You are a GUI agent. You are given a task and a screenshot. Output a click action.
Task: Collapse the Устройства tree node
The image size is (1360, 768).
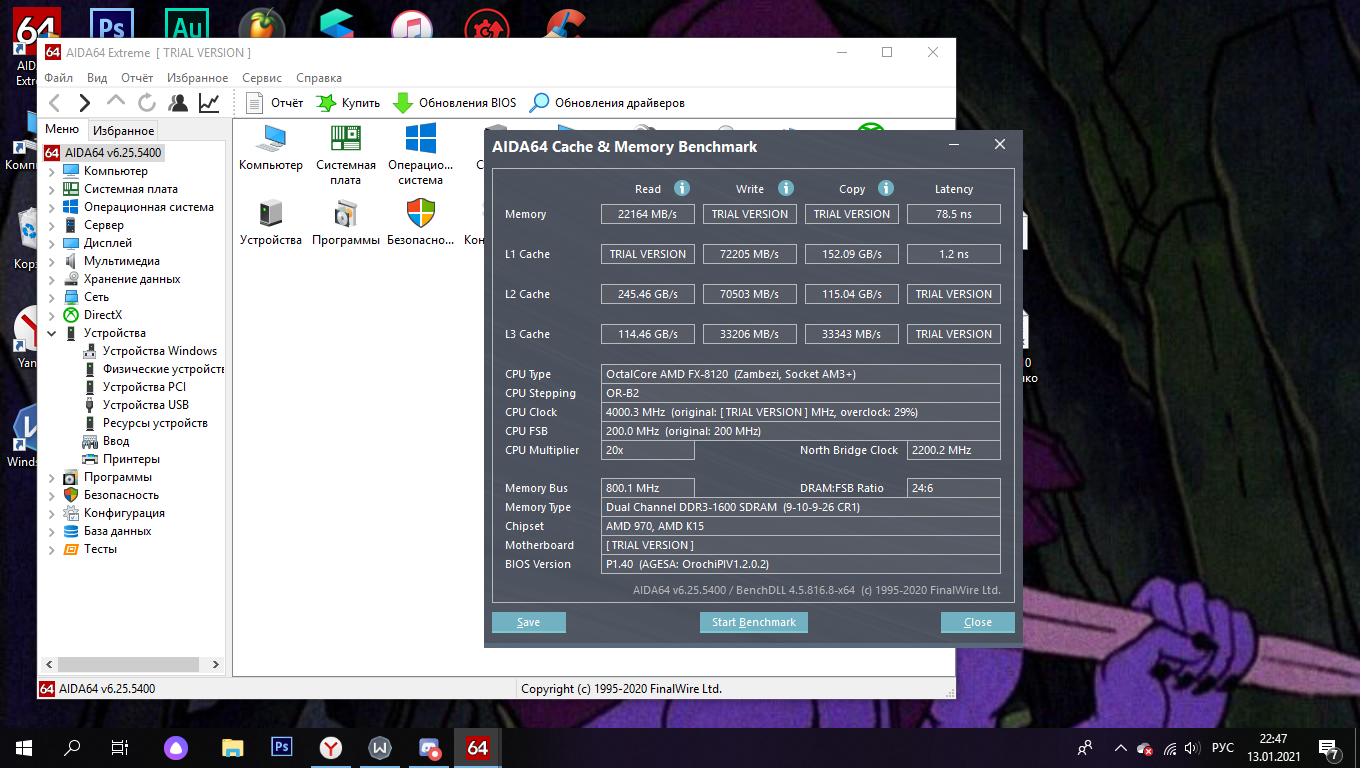pyautogui.click(x=52, y=333)
